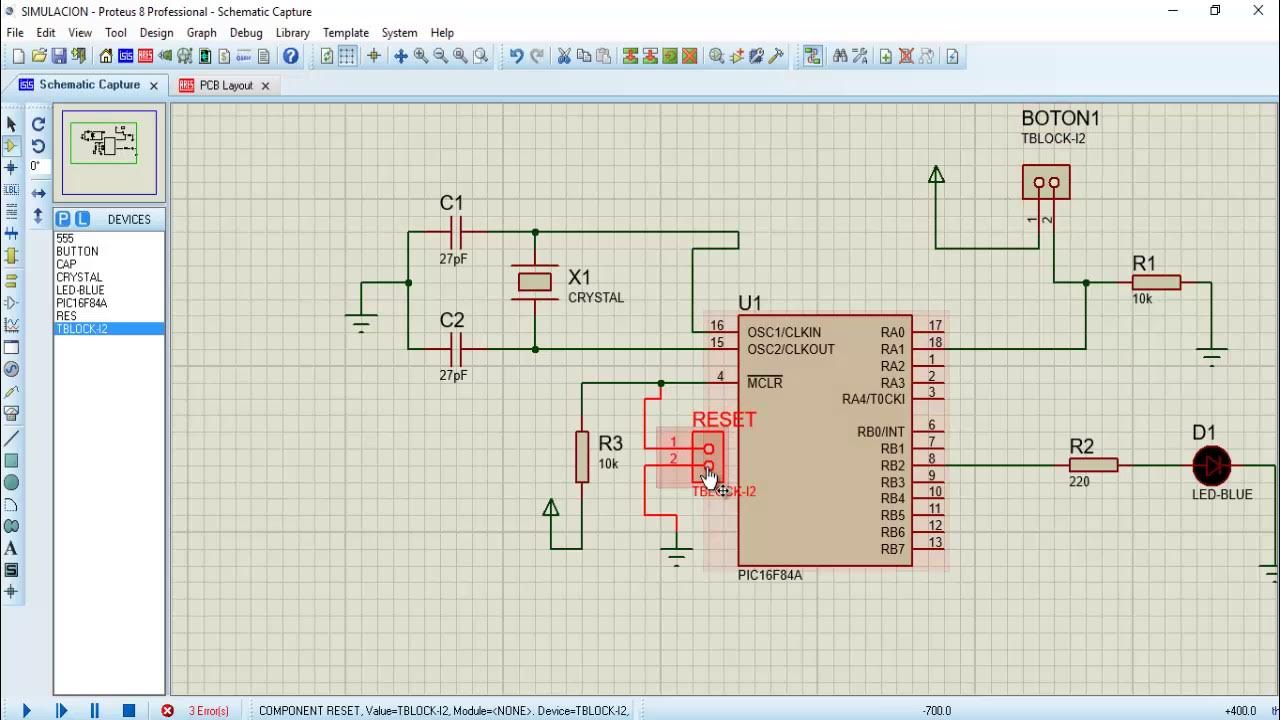Viewport: 1280px width, 720px height.
Task: Step the simulation with the step button
Action: tap(61, 710)
